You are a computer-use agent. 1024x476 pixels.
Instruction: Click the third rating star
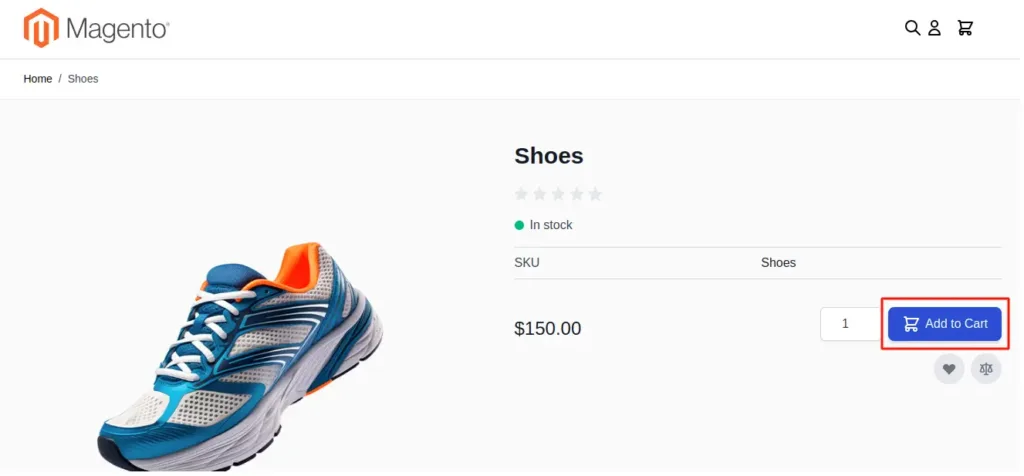558,194
